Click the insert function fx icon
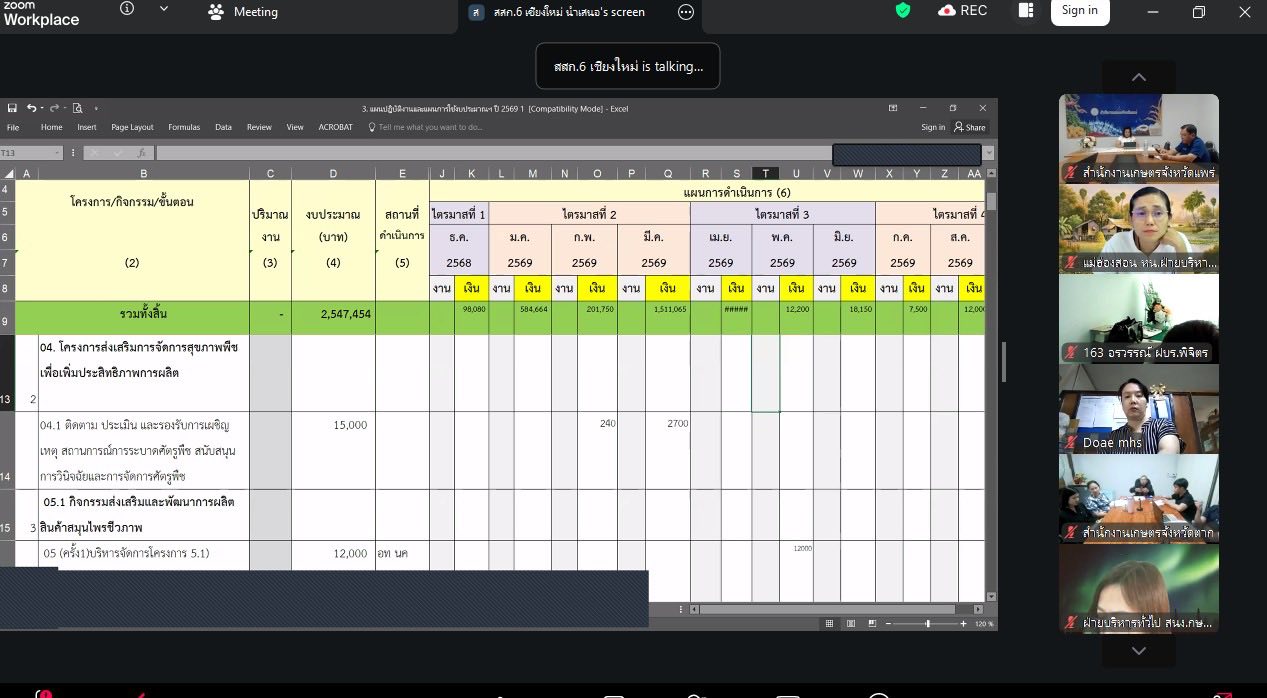This screenshot has width=1267, height=698. (x=142, y=153)
